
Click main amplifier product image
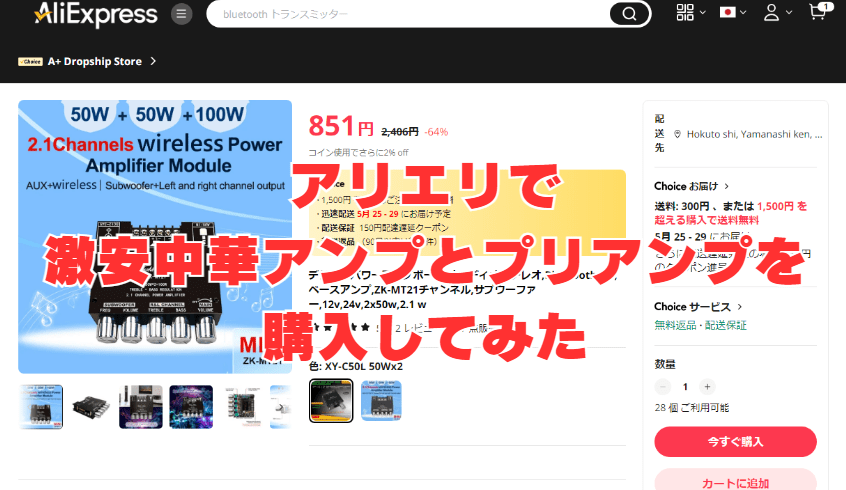coord(155,236)
